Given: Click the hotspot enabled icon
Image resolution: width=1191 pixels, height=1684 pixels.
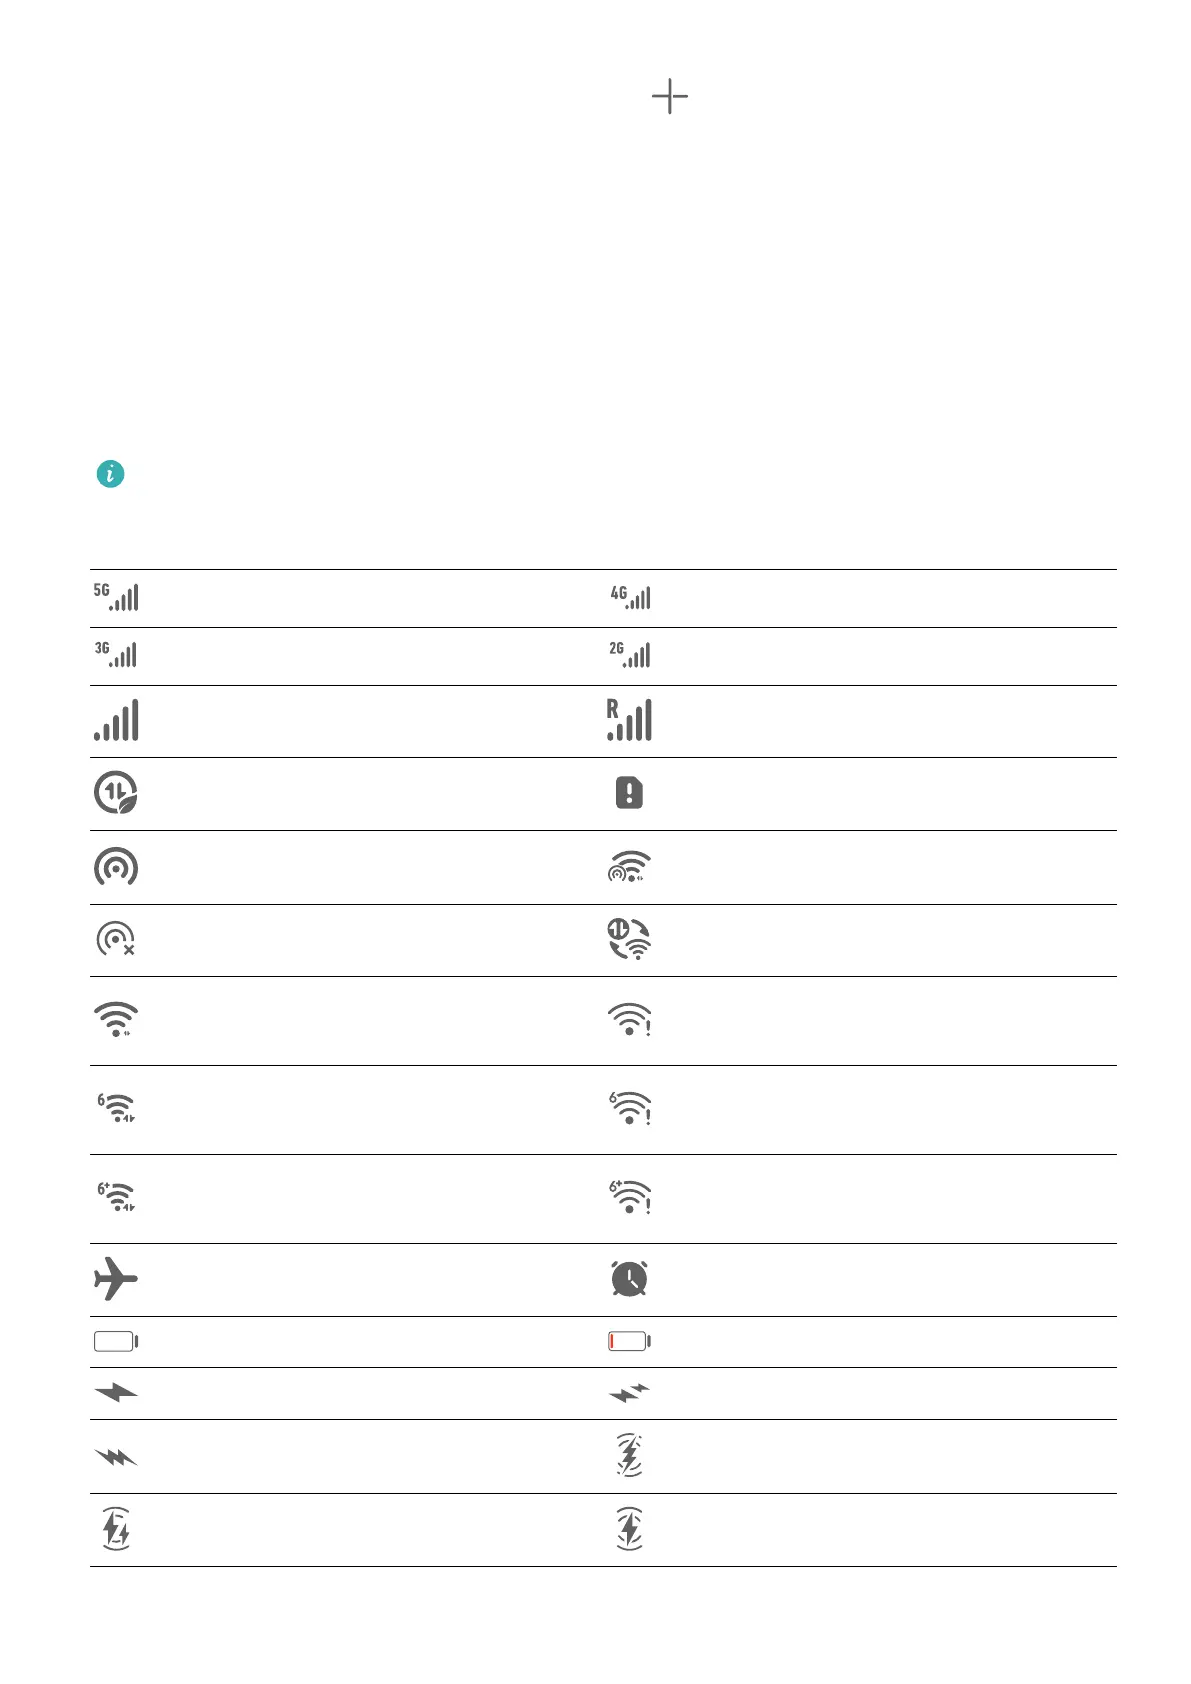Looking at the screenshot, I should pos(116,867).
